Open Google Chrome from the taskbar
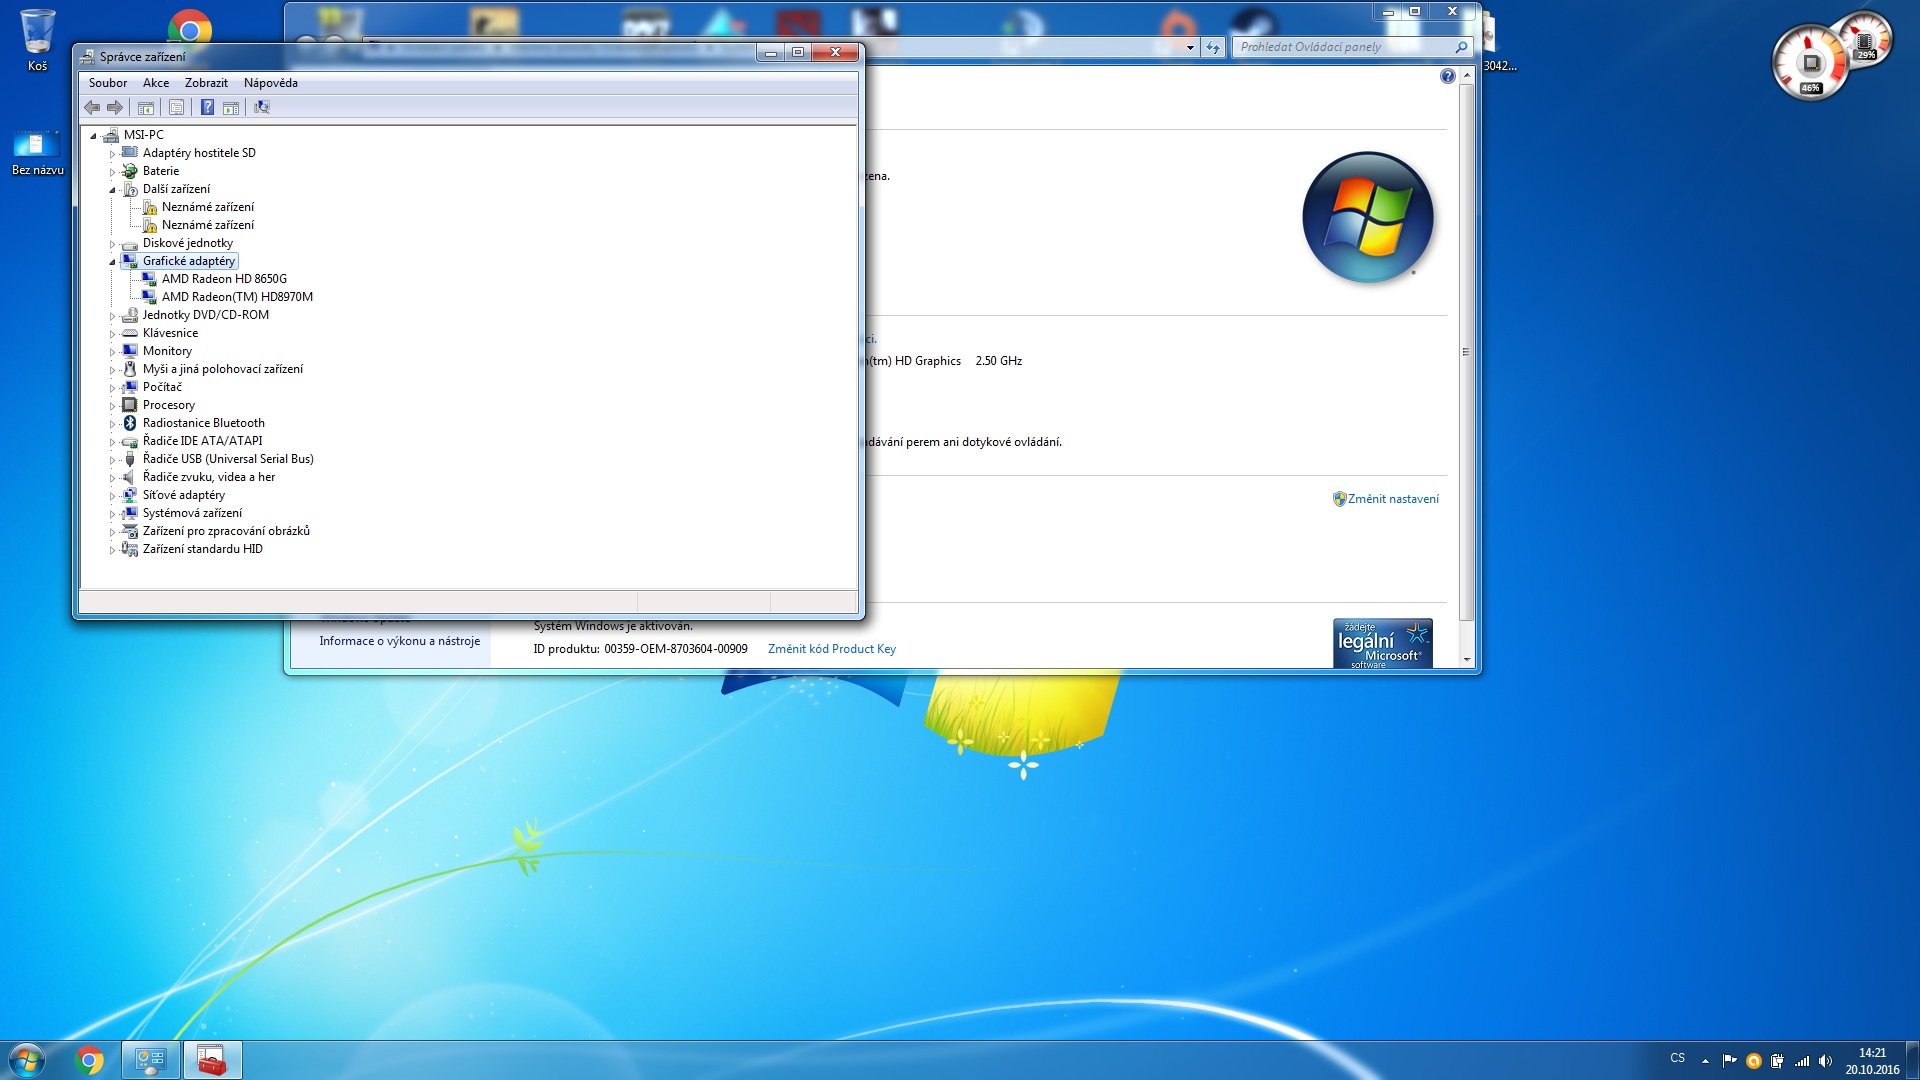The width and height of the screenshot is (1920, 1080). 90,1060
